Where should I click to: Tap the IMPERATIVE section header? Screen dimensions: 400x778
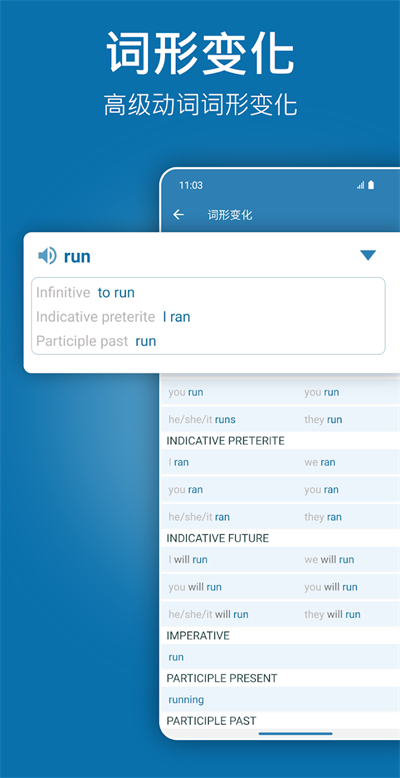click(x=198, y=636)
